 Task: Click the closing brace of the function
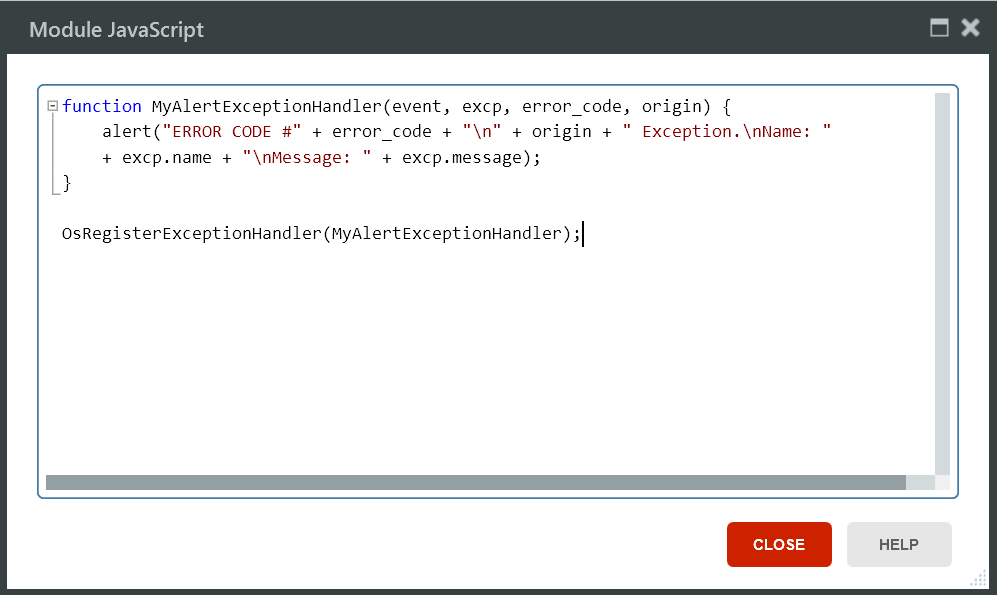[67, 184]
